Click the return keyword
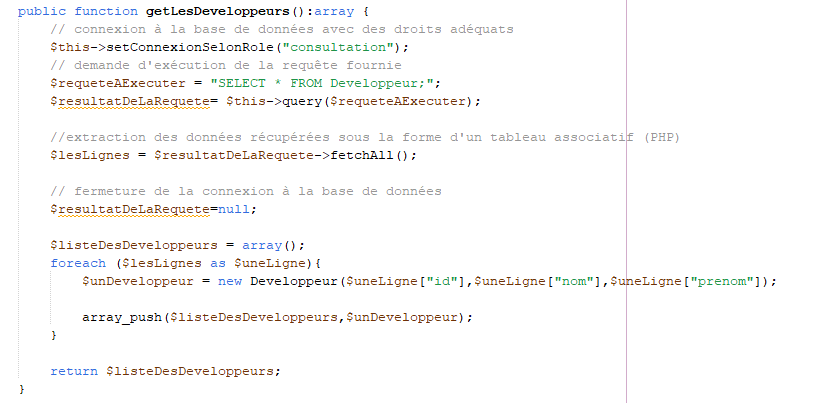 [x=74, y=371]
